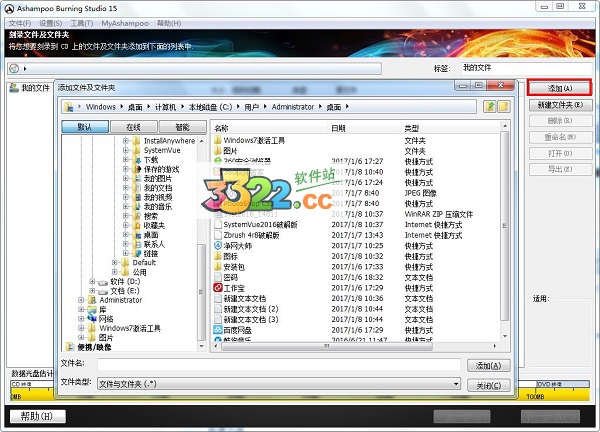Select the 百度网盘 shortcut icon
Screen dimensions: 600x432
[x=218, y=329]
